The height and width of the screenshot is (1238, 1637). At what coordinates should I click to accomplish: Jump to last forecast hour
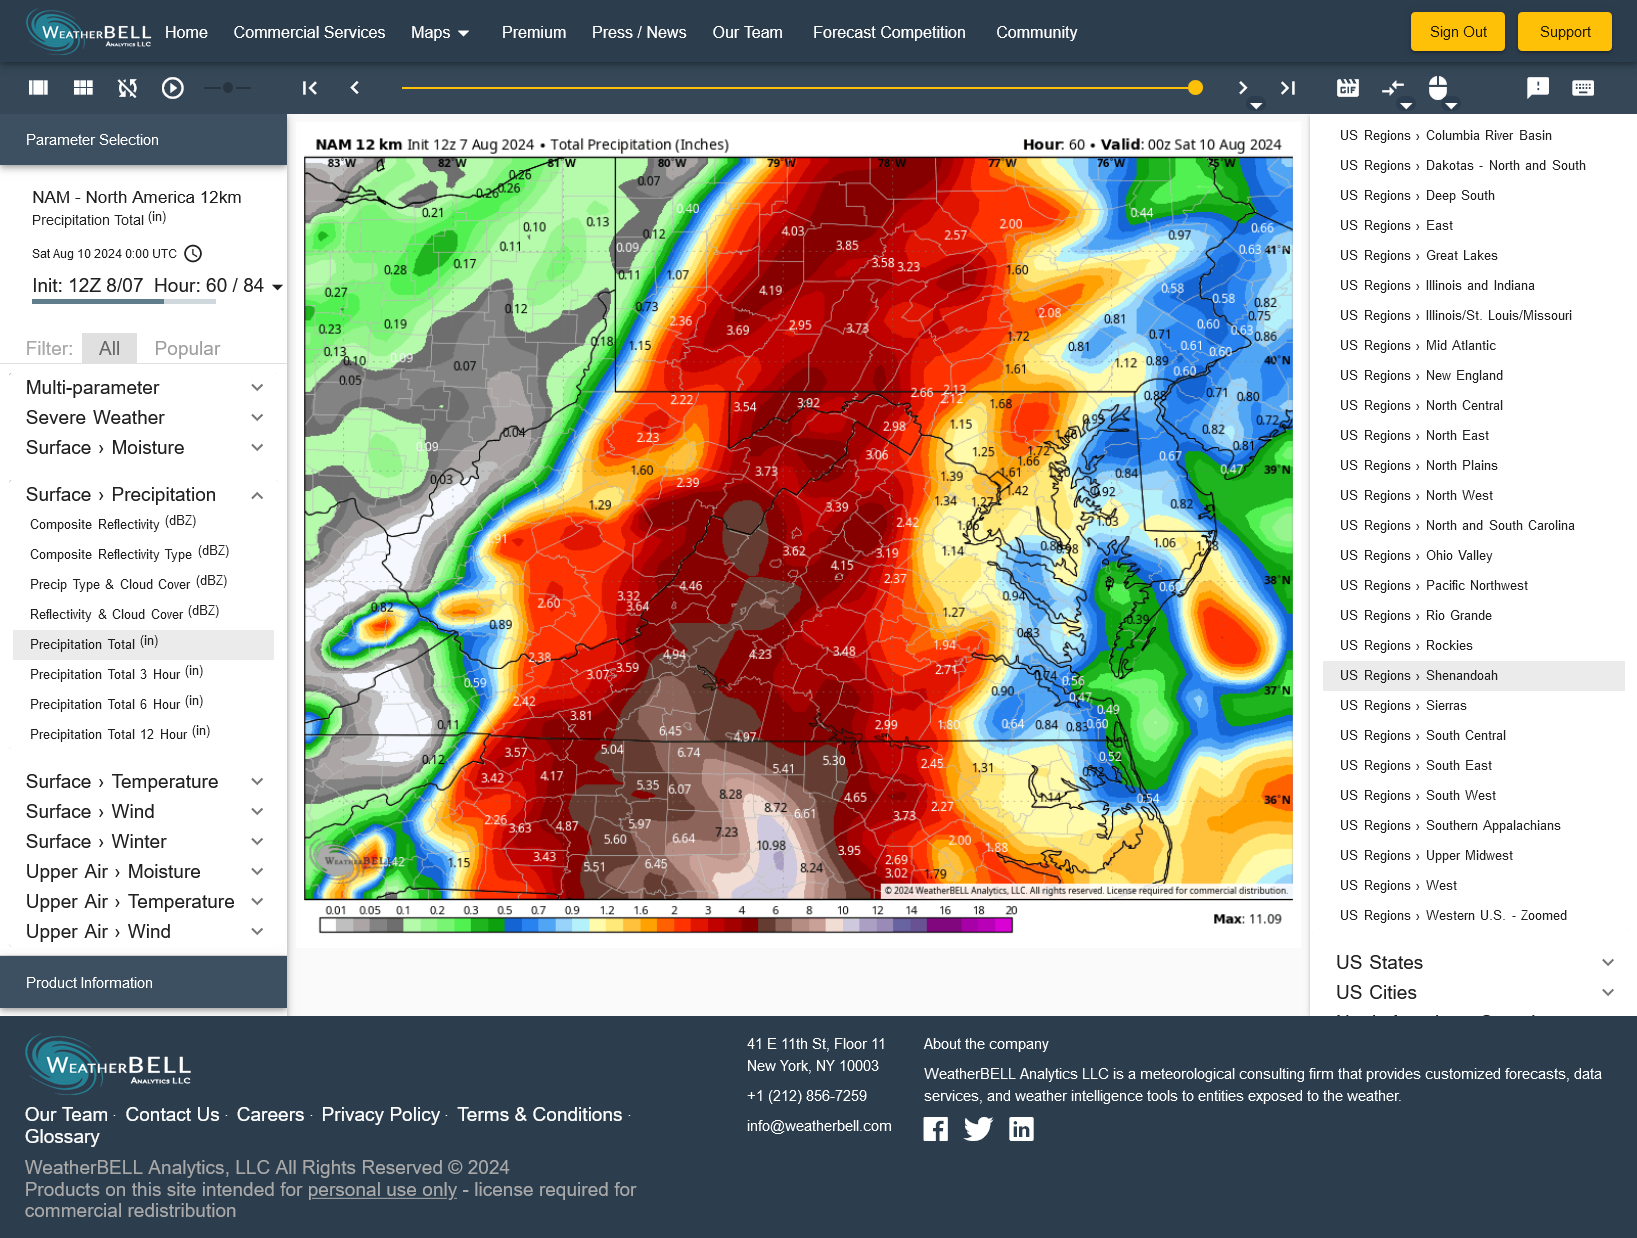pos(1288,88)
